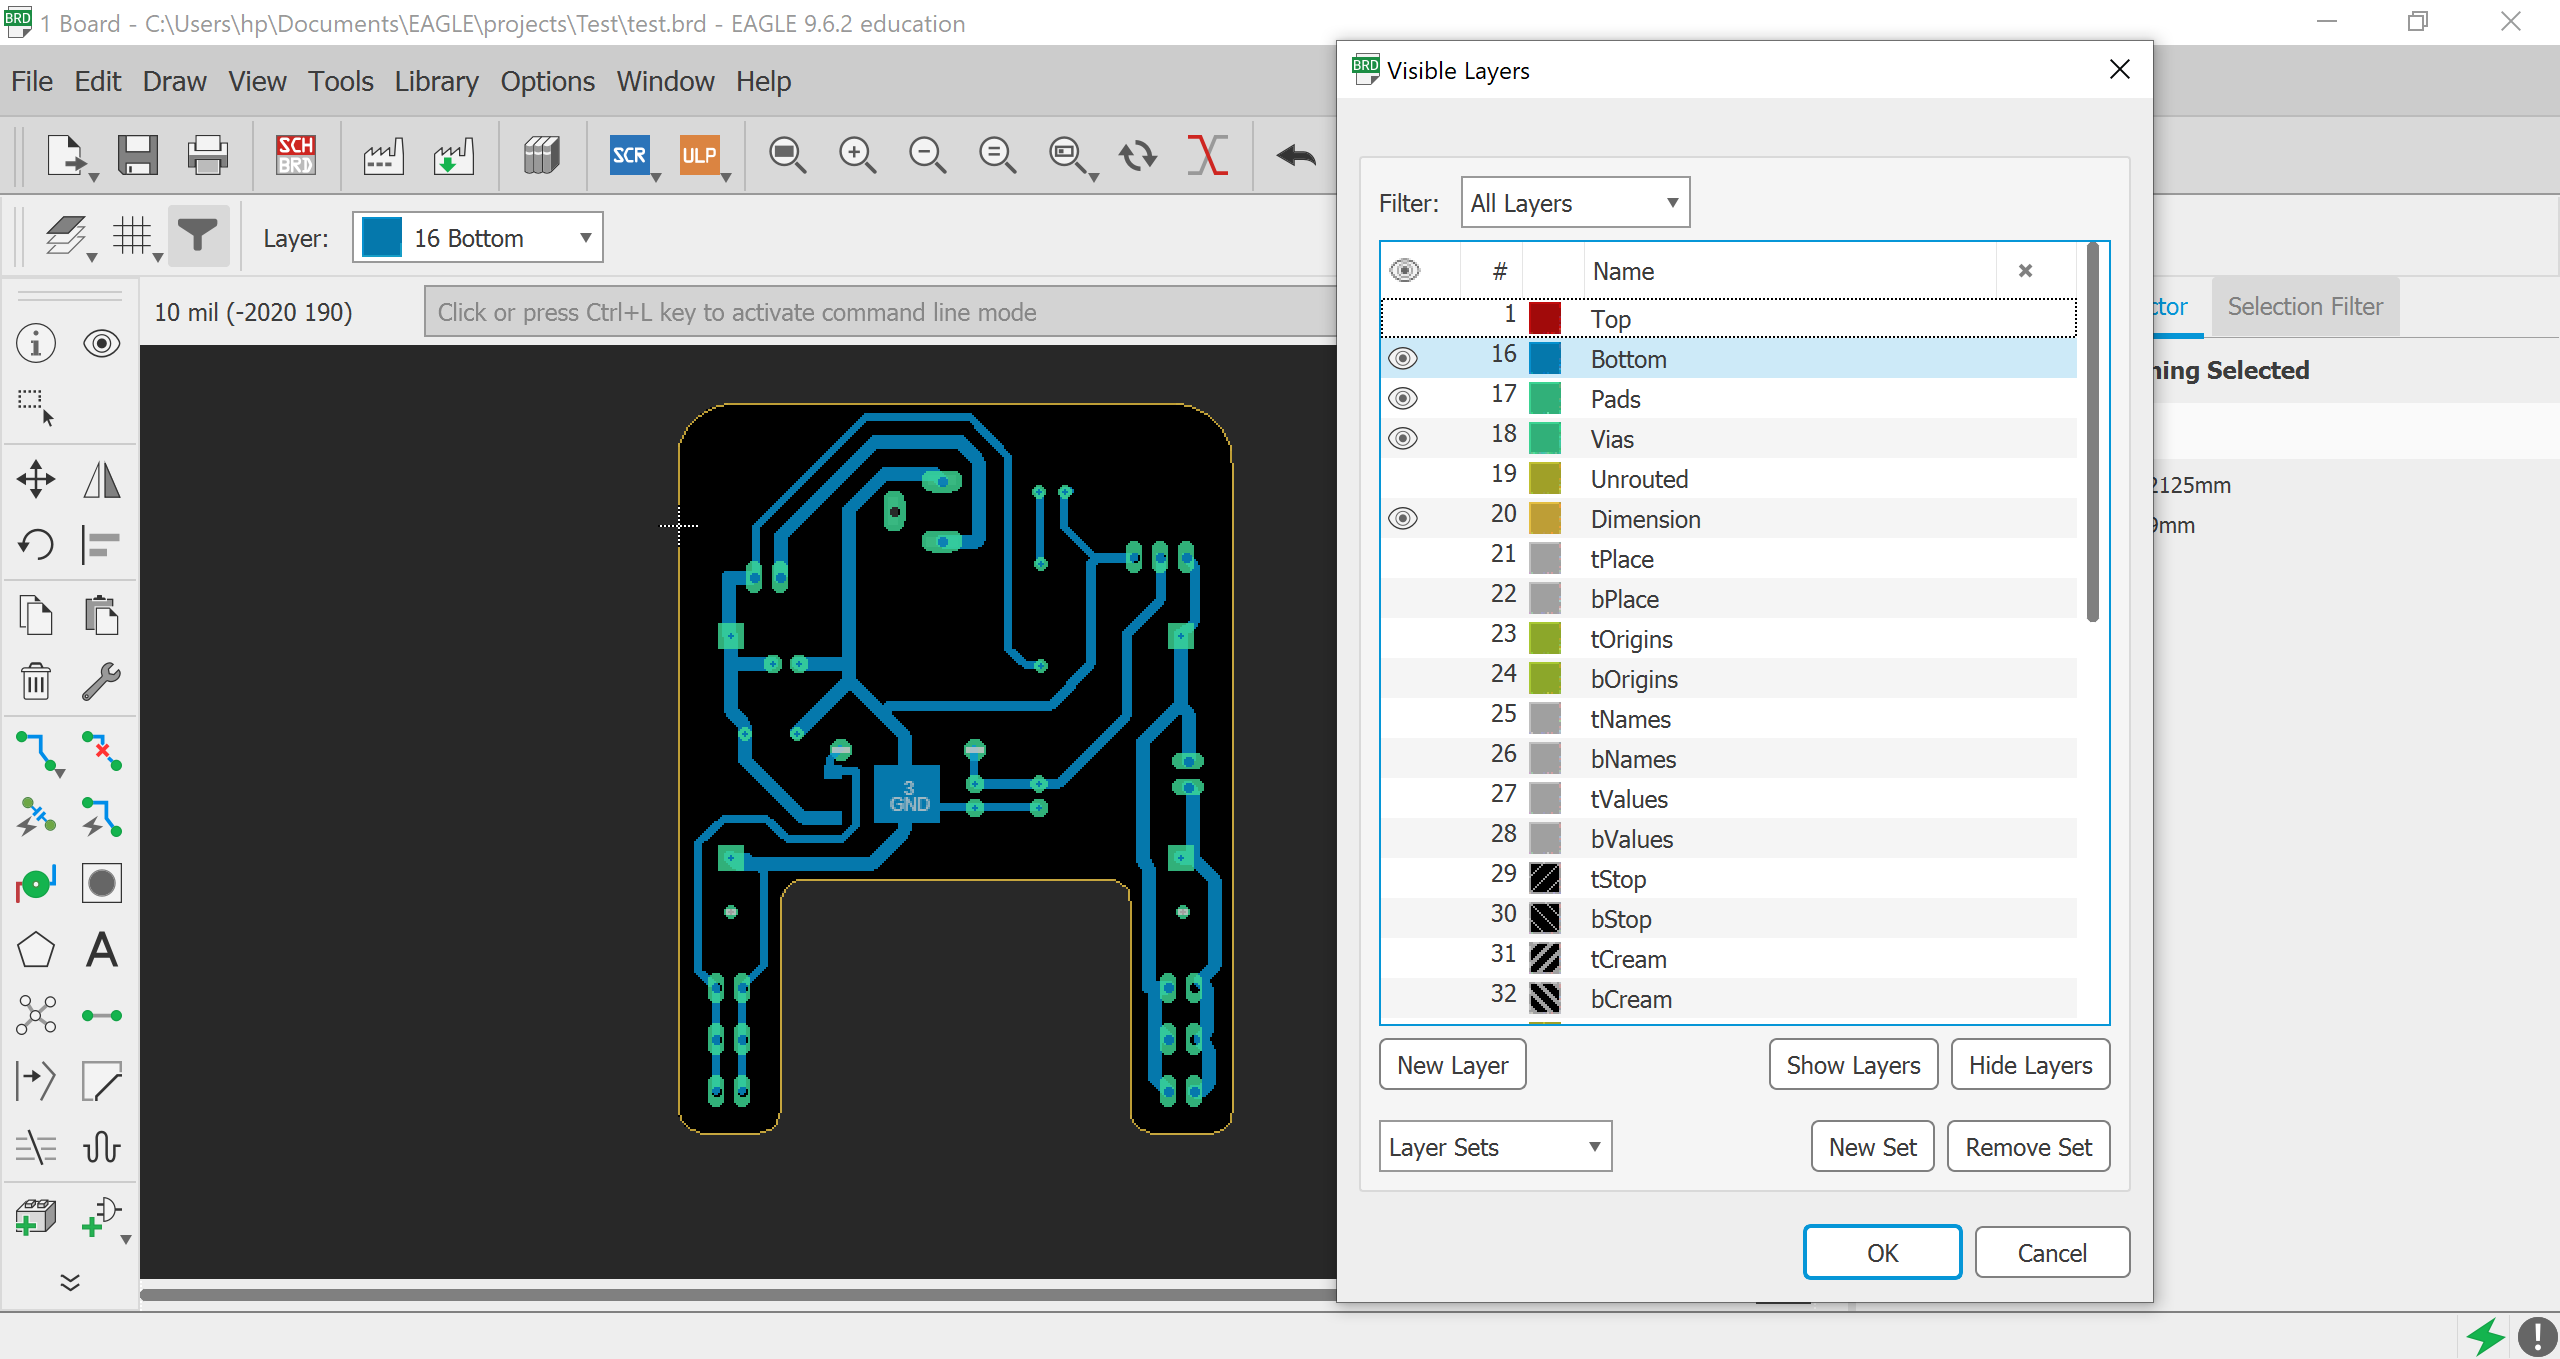Click the Hide Layers button
Image resolution: width=2560 pixels, height=1359 pixels.
(2030, 1065)
